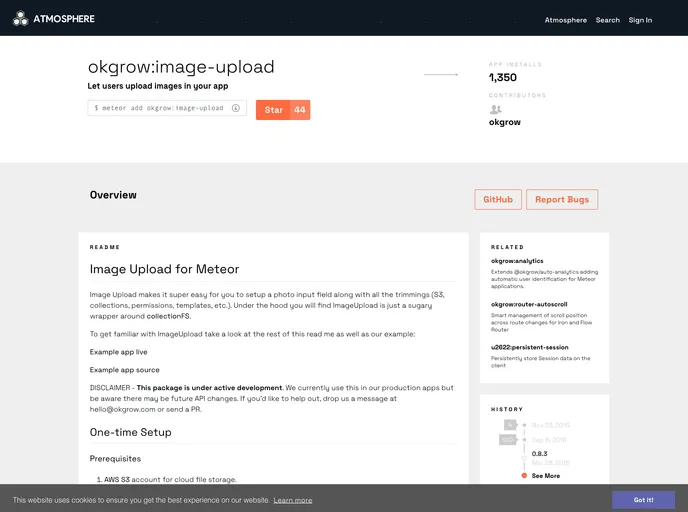Click the Report Bugs button
Screen dimensions: 688x512
pyautogui.click(x=562, y=200)
